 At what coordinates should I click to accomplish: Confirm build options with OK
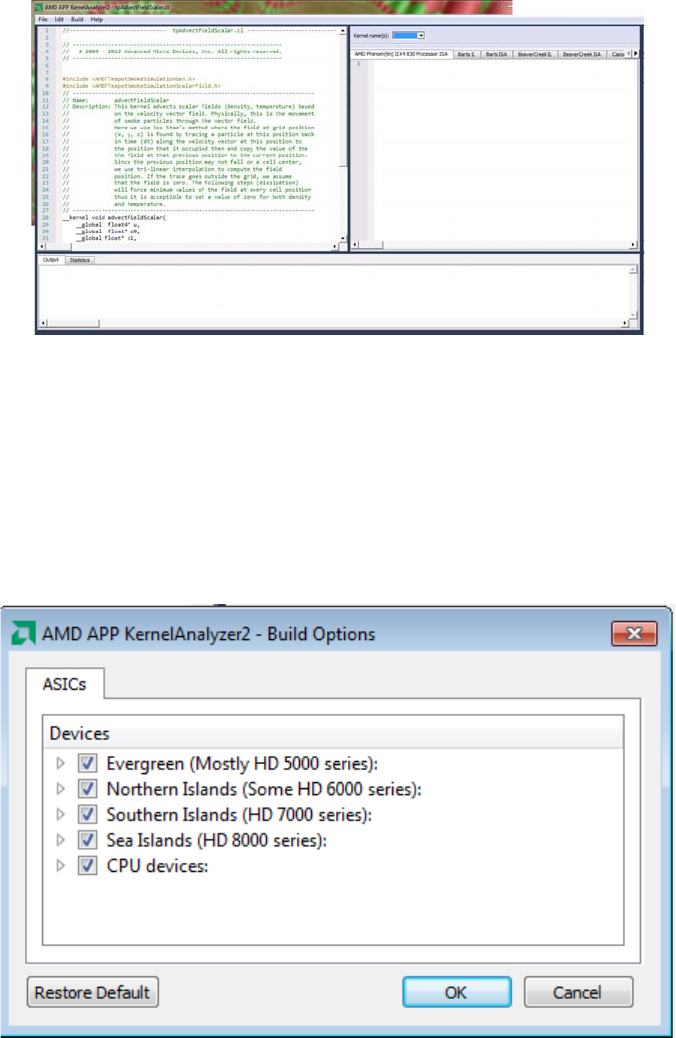pos(456,992)
